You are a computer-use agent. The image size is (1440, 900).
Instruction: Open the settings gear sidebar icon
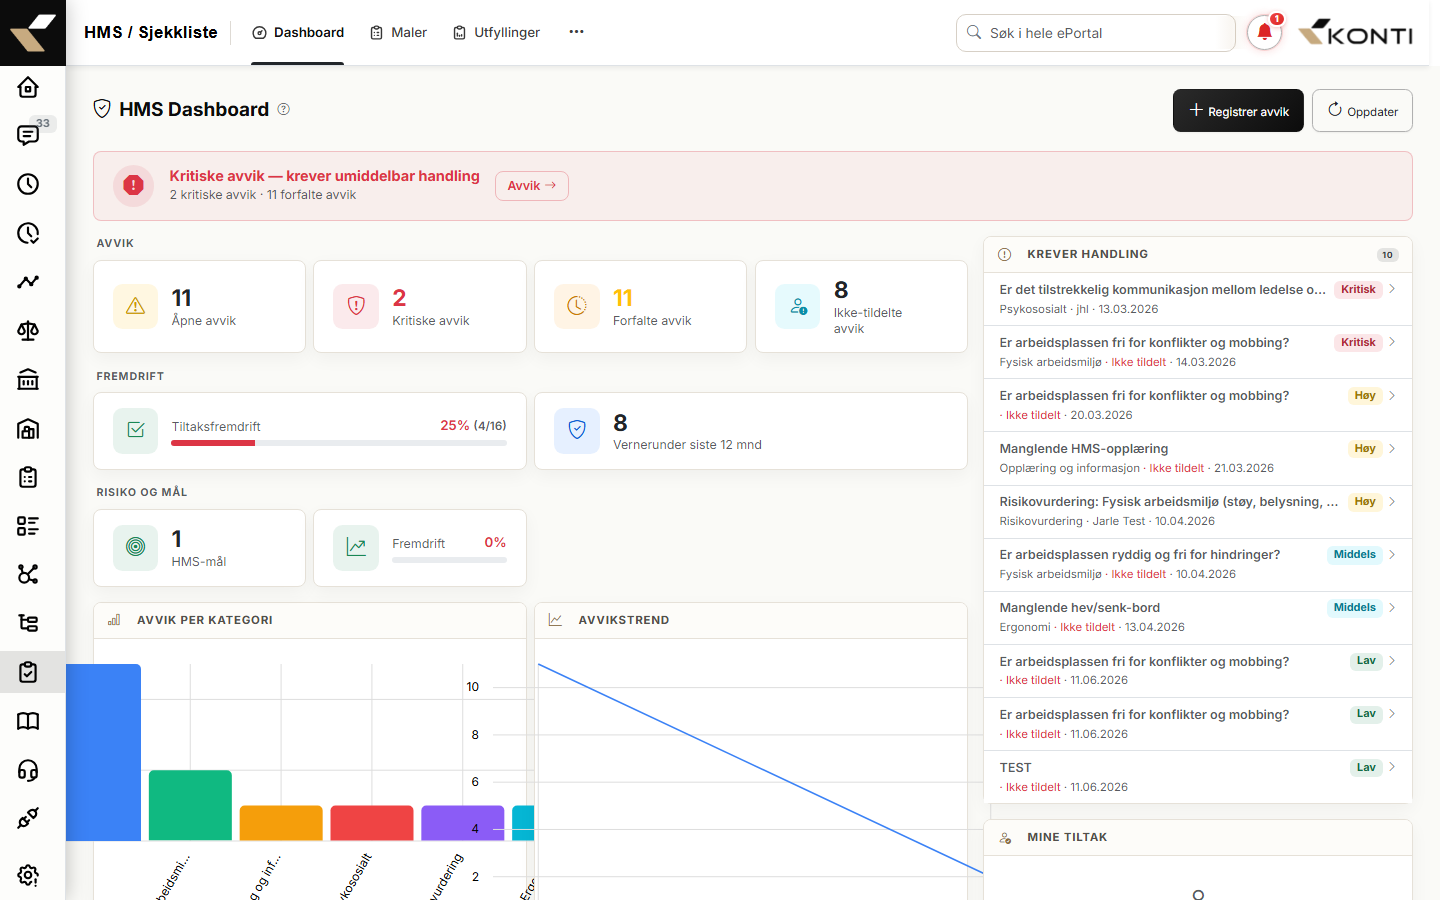[x=28, y=875]
